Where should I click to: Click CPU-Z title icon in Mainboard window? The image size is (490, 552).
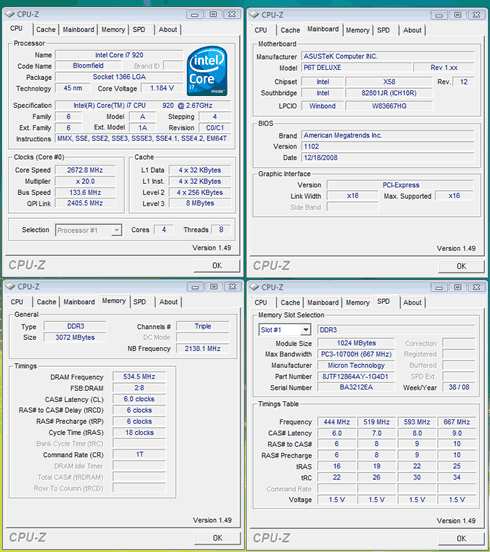254,15
